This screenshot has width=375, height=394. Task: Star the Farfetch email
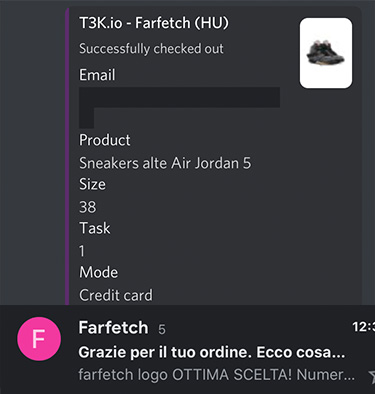click(371, 377)
